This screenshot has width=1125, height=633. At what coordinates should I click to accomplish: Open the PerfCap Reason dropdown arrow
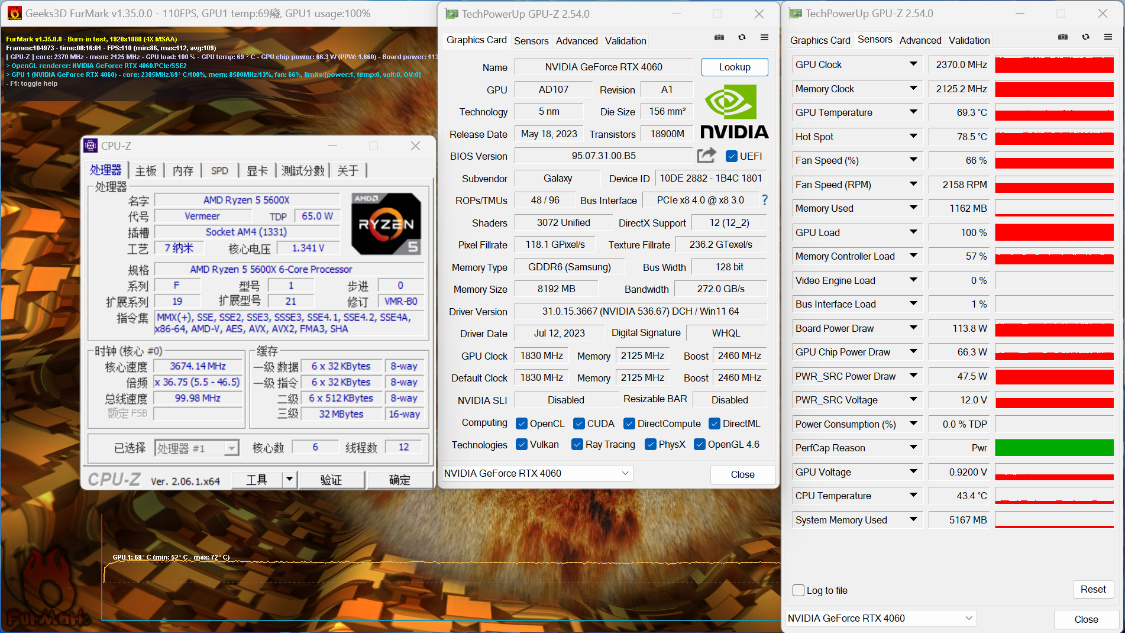[x=913, y=447]
